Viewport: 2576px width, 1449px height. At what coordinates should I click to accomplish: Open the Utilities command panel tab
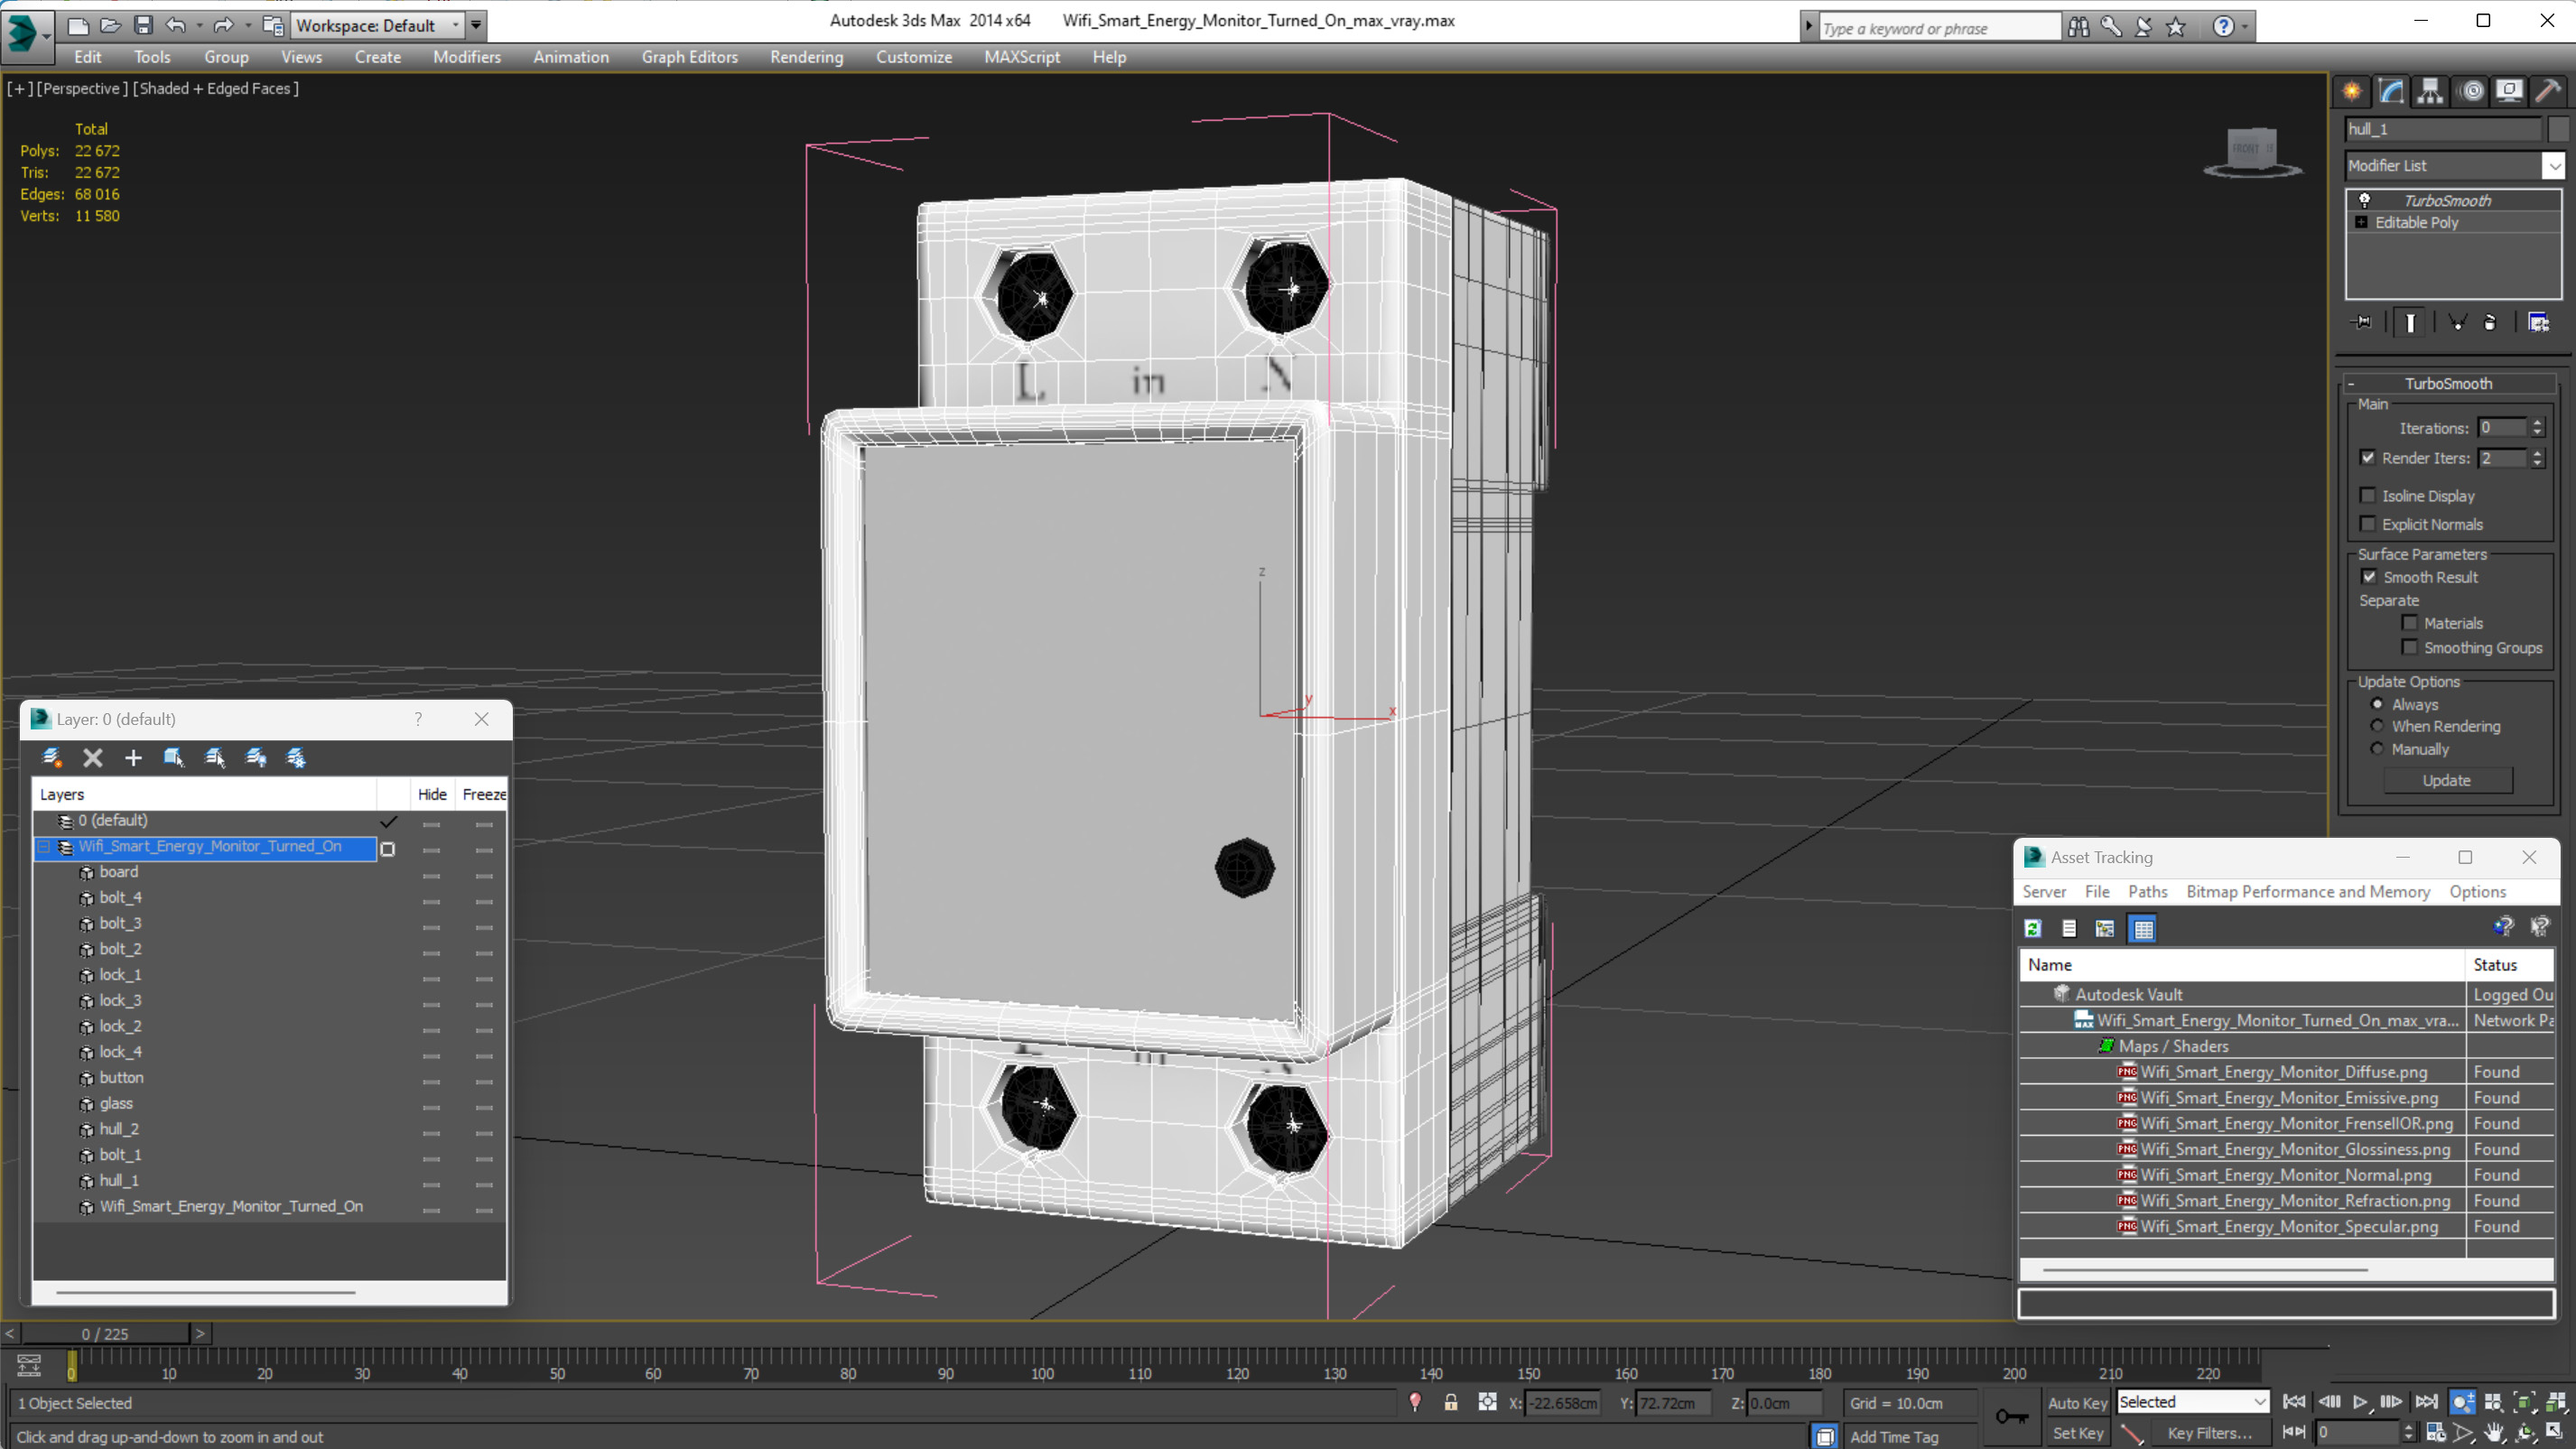pos(2548,92)
